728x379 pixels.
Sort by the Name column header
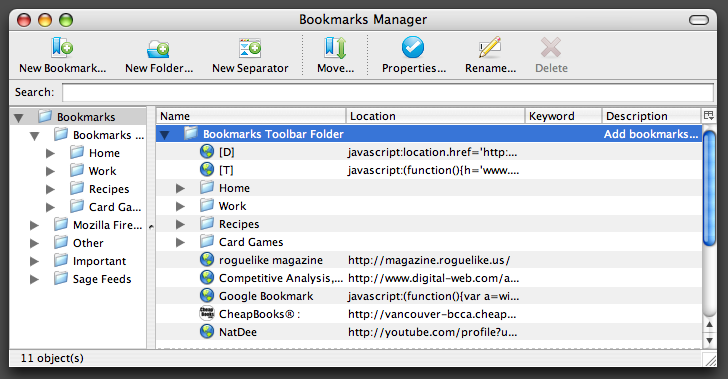tap(251, 116)
